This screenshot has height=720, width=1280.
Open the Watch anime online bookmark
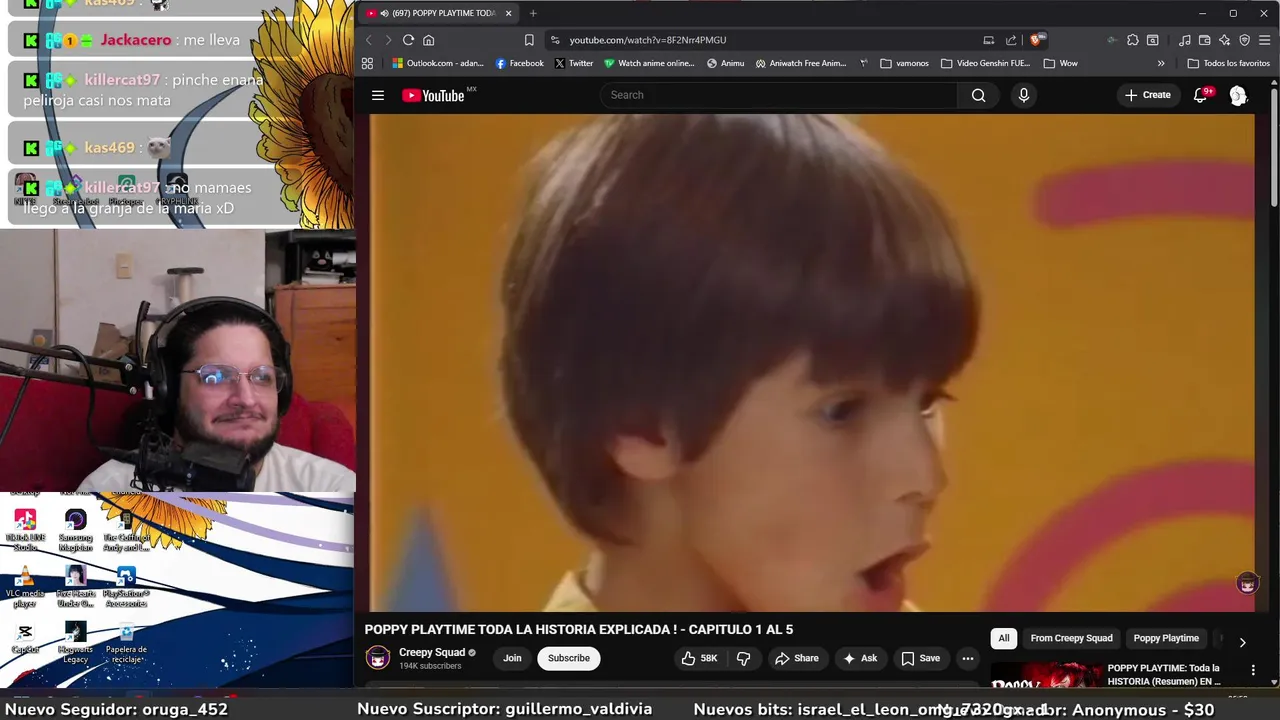pyautogui.click(x=649, y=63)
